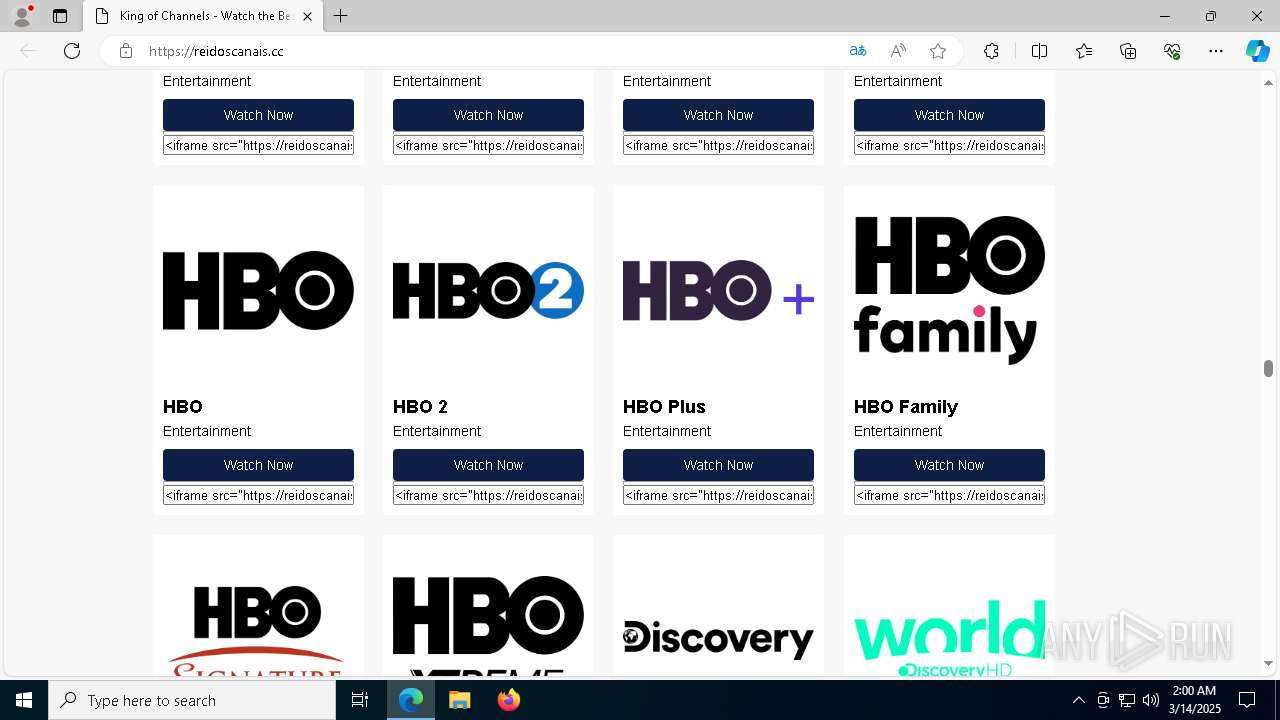Toggle split screen icon
This screenshot has height=720, width=1280.
pos(1039,51)
